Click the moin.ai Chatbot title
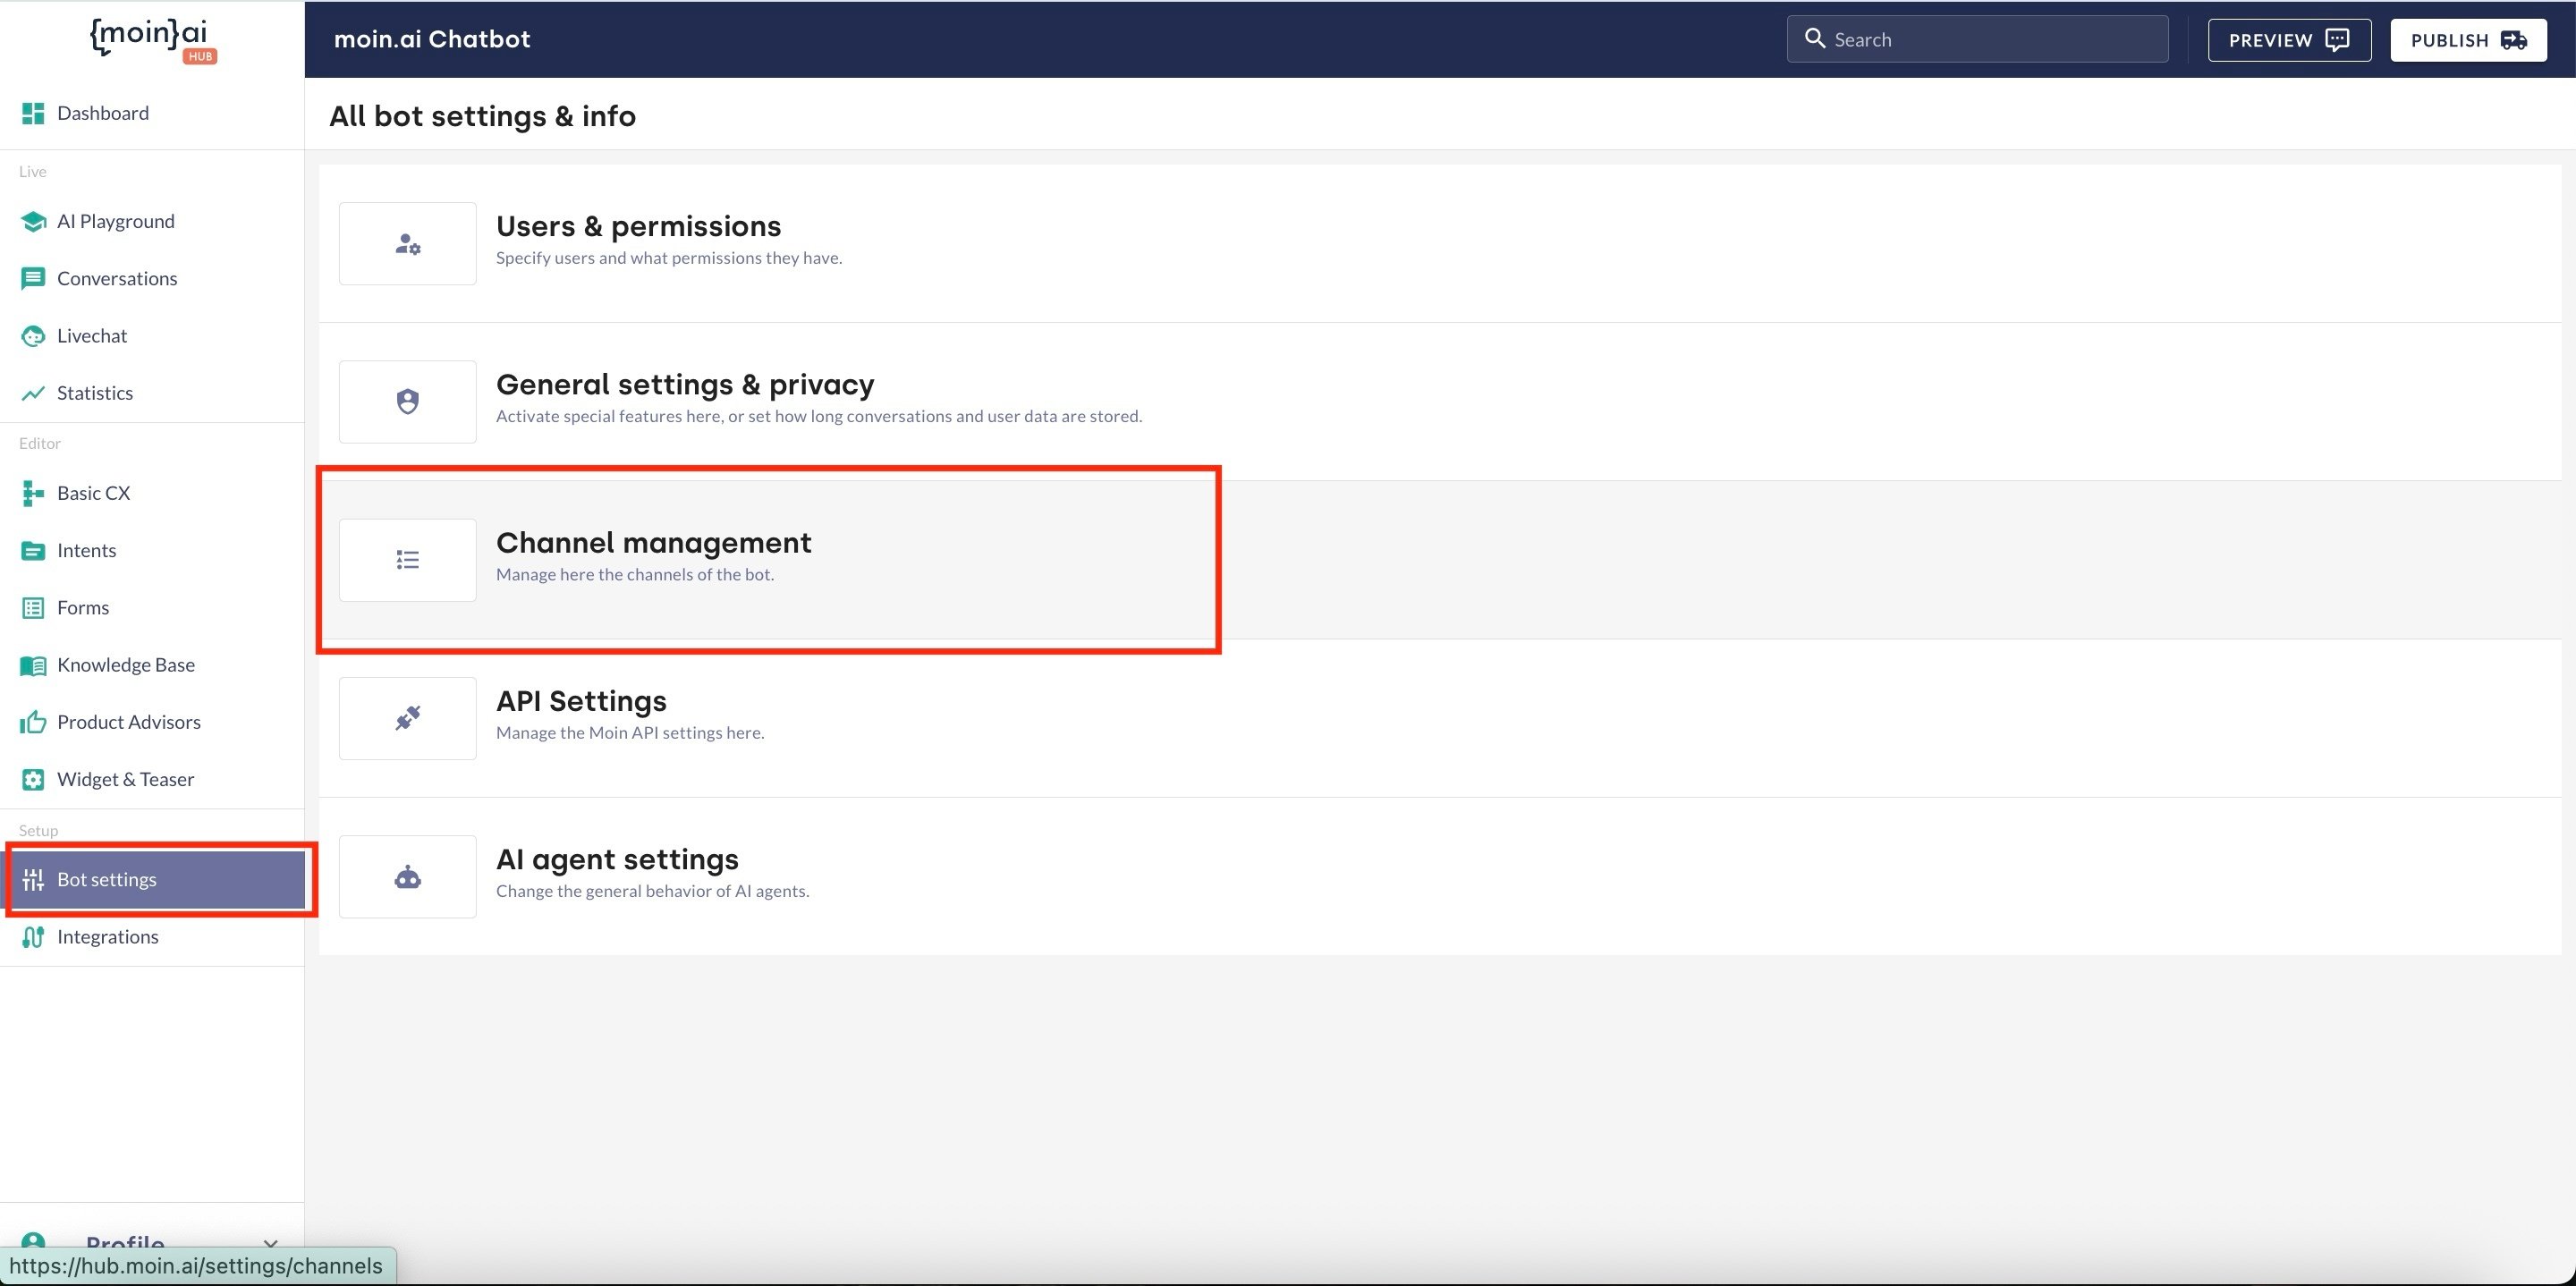Screen dimensions: 2576x1286 click(432, 39)
